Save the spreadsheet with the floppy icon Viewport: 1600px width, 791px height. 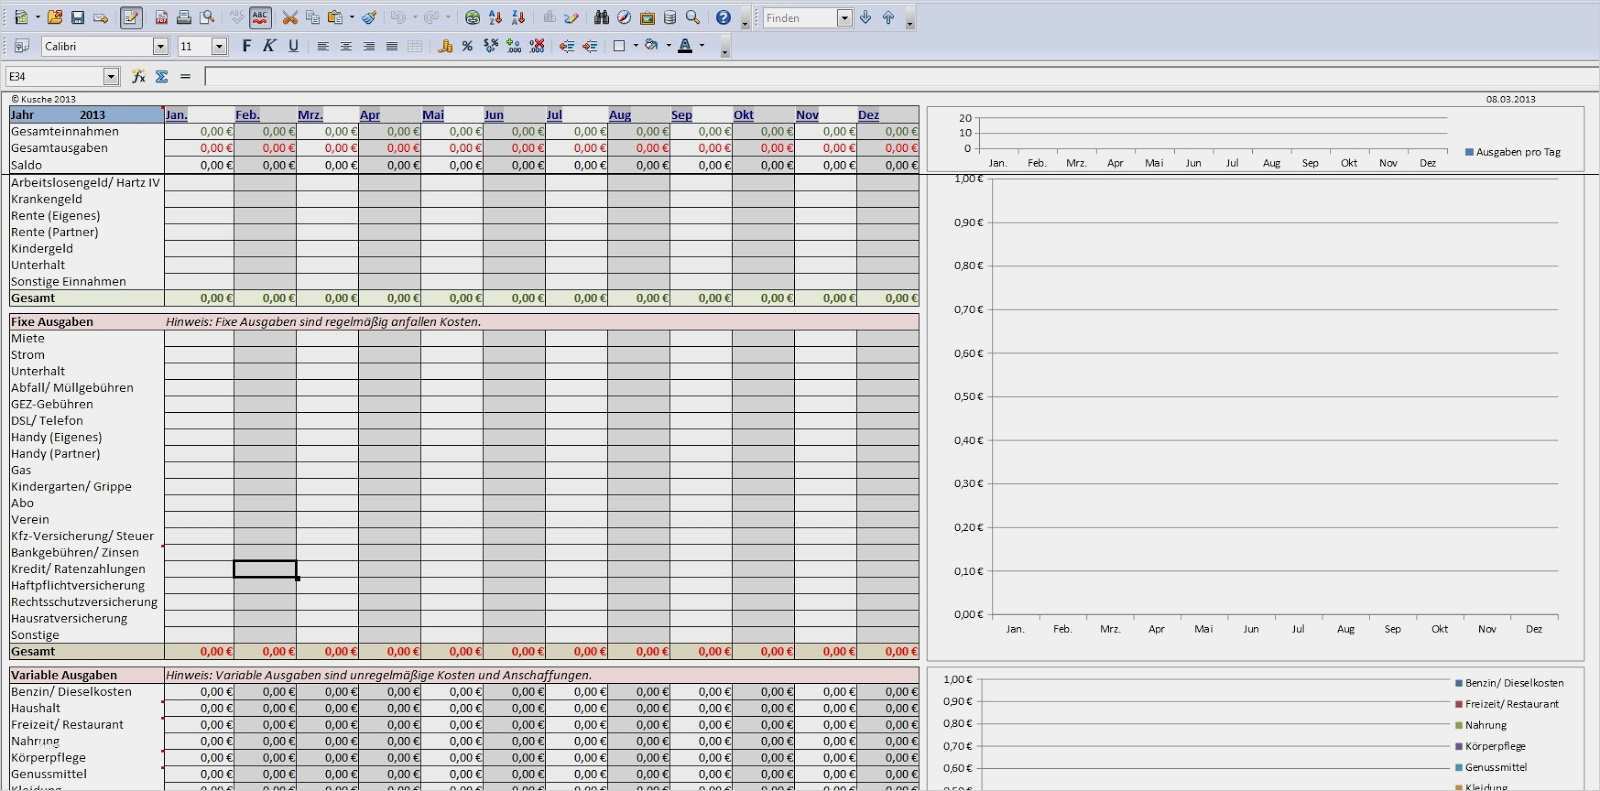(x=77, y=18)
